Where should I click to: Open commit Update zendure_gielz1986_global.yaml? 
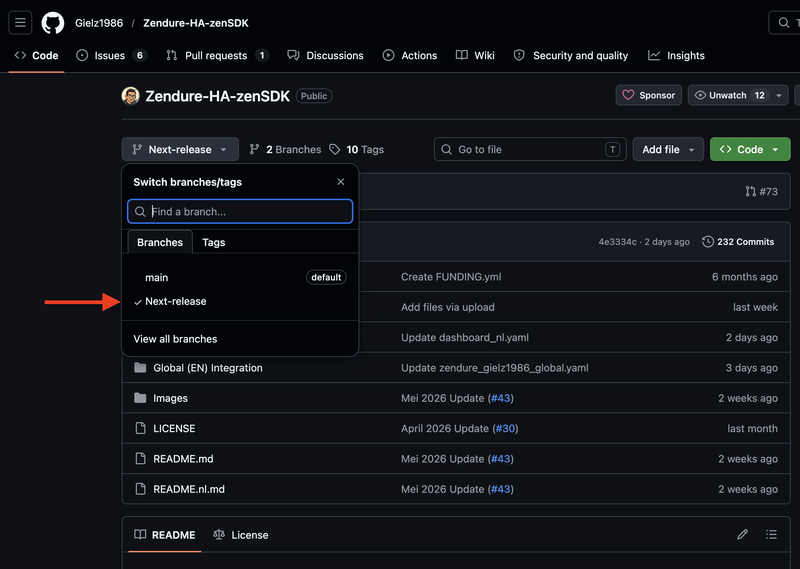[494, 368]
